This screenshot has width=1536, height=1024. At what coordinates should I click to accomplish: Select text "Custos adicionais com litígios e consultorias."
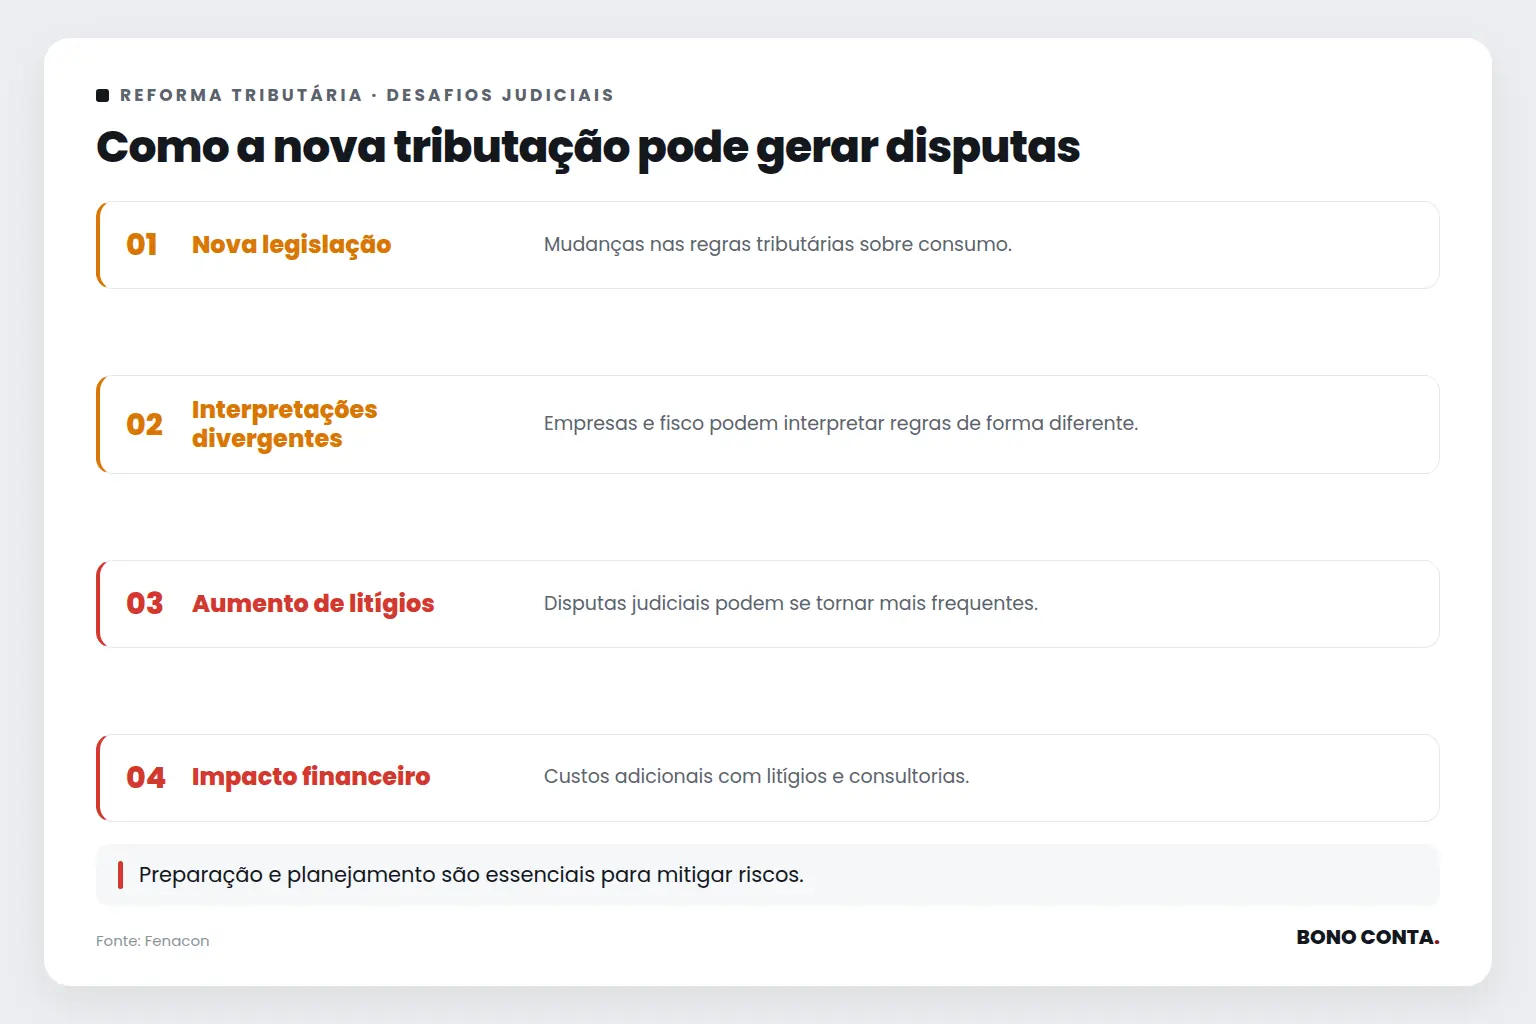click(x=757, y=777)
